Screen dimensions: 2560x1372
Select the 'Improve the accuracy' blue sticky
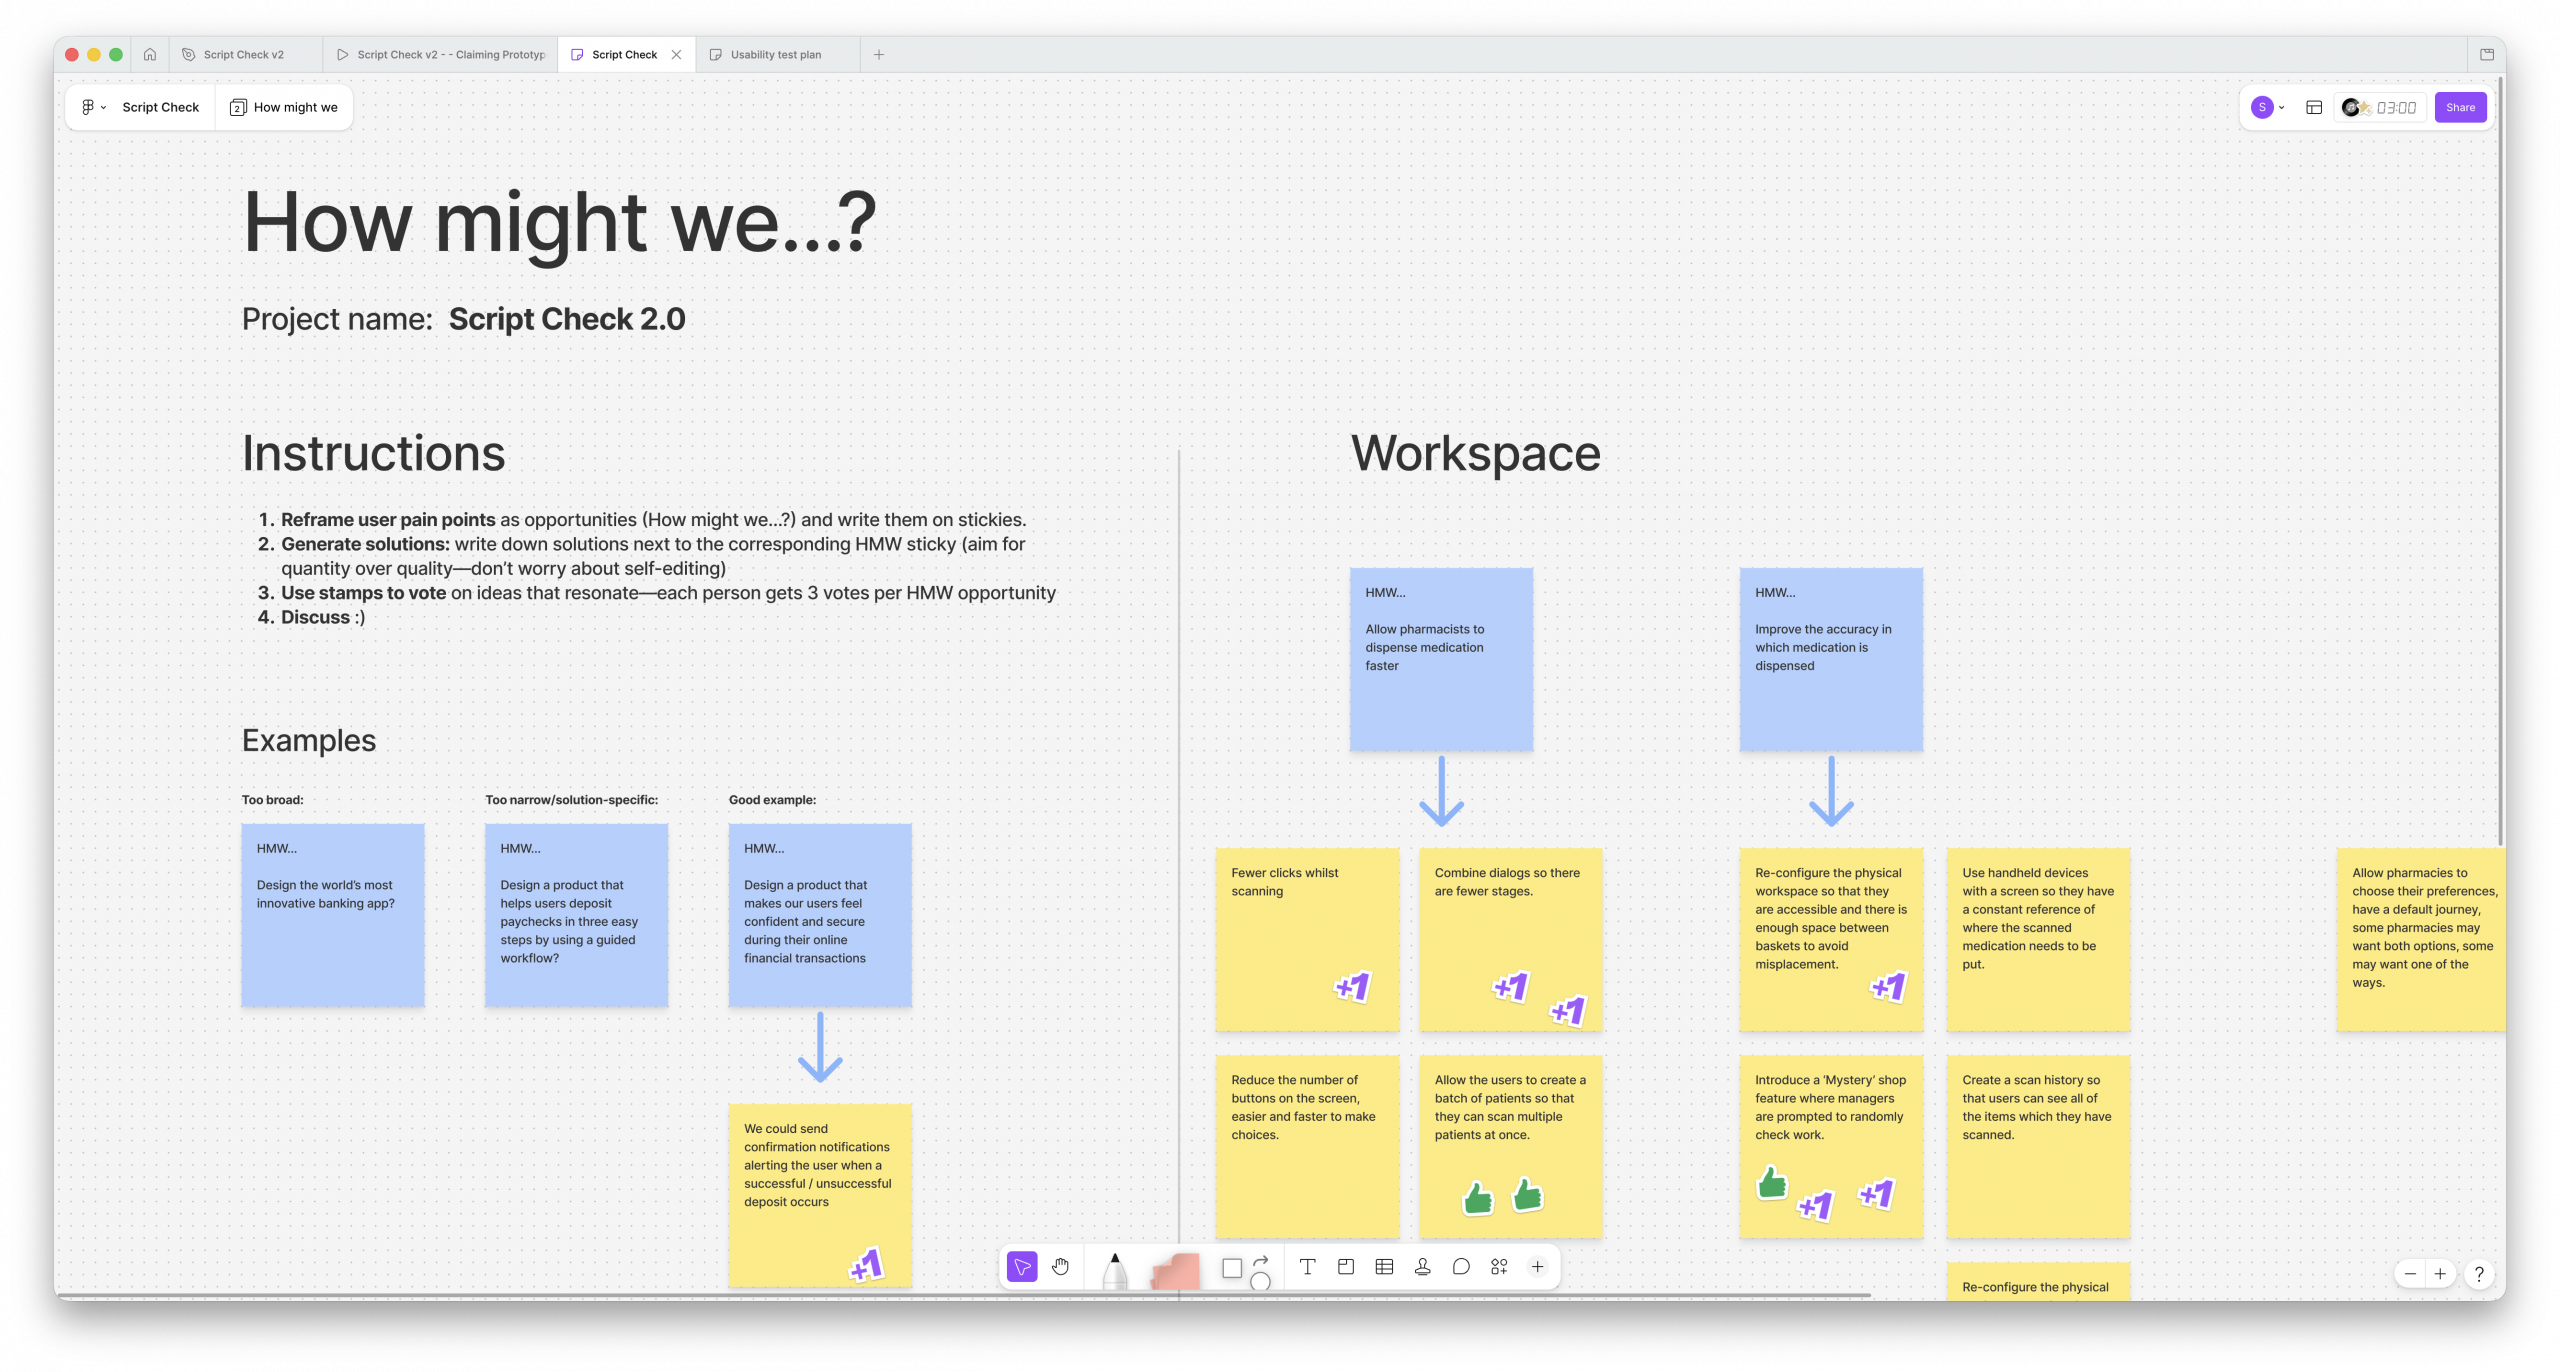click(1831, 660)
